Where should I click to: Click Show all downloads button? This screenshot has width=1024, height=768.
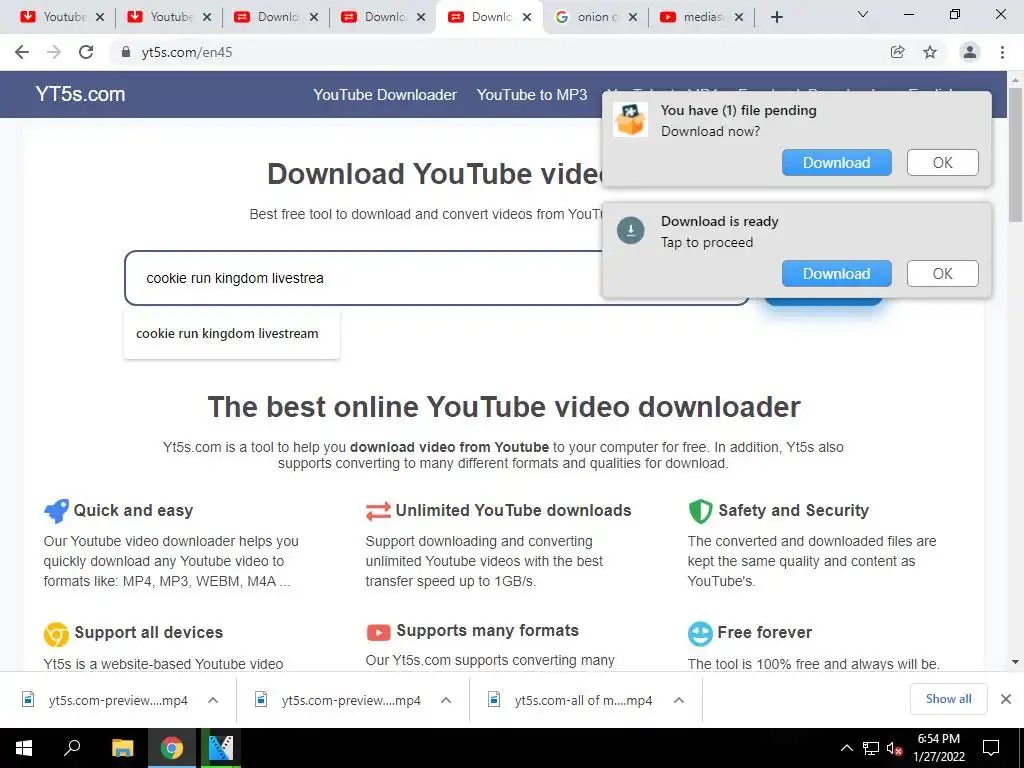[948, 699]
